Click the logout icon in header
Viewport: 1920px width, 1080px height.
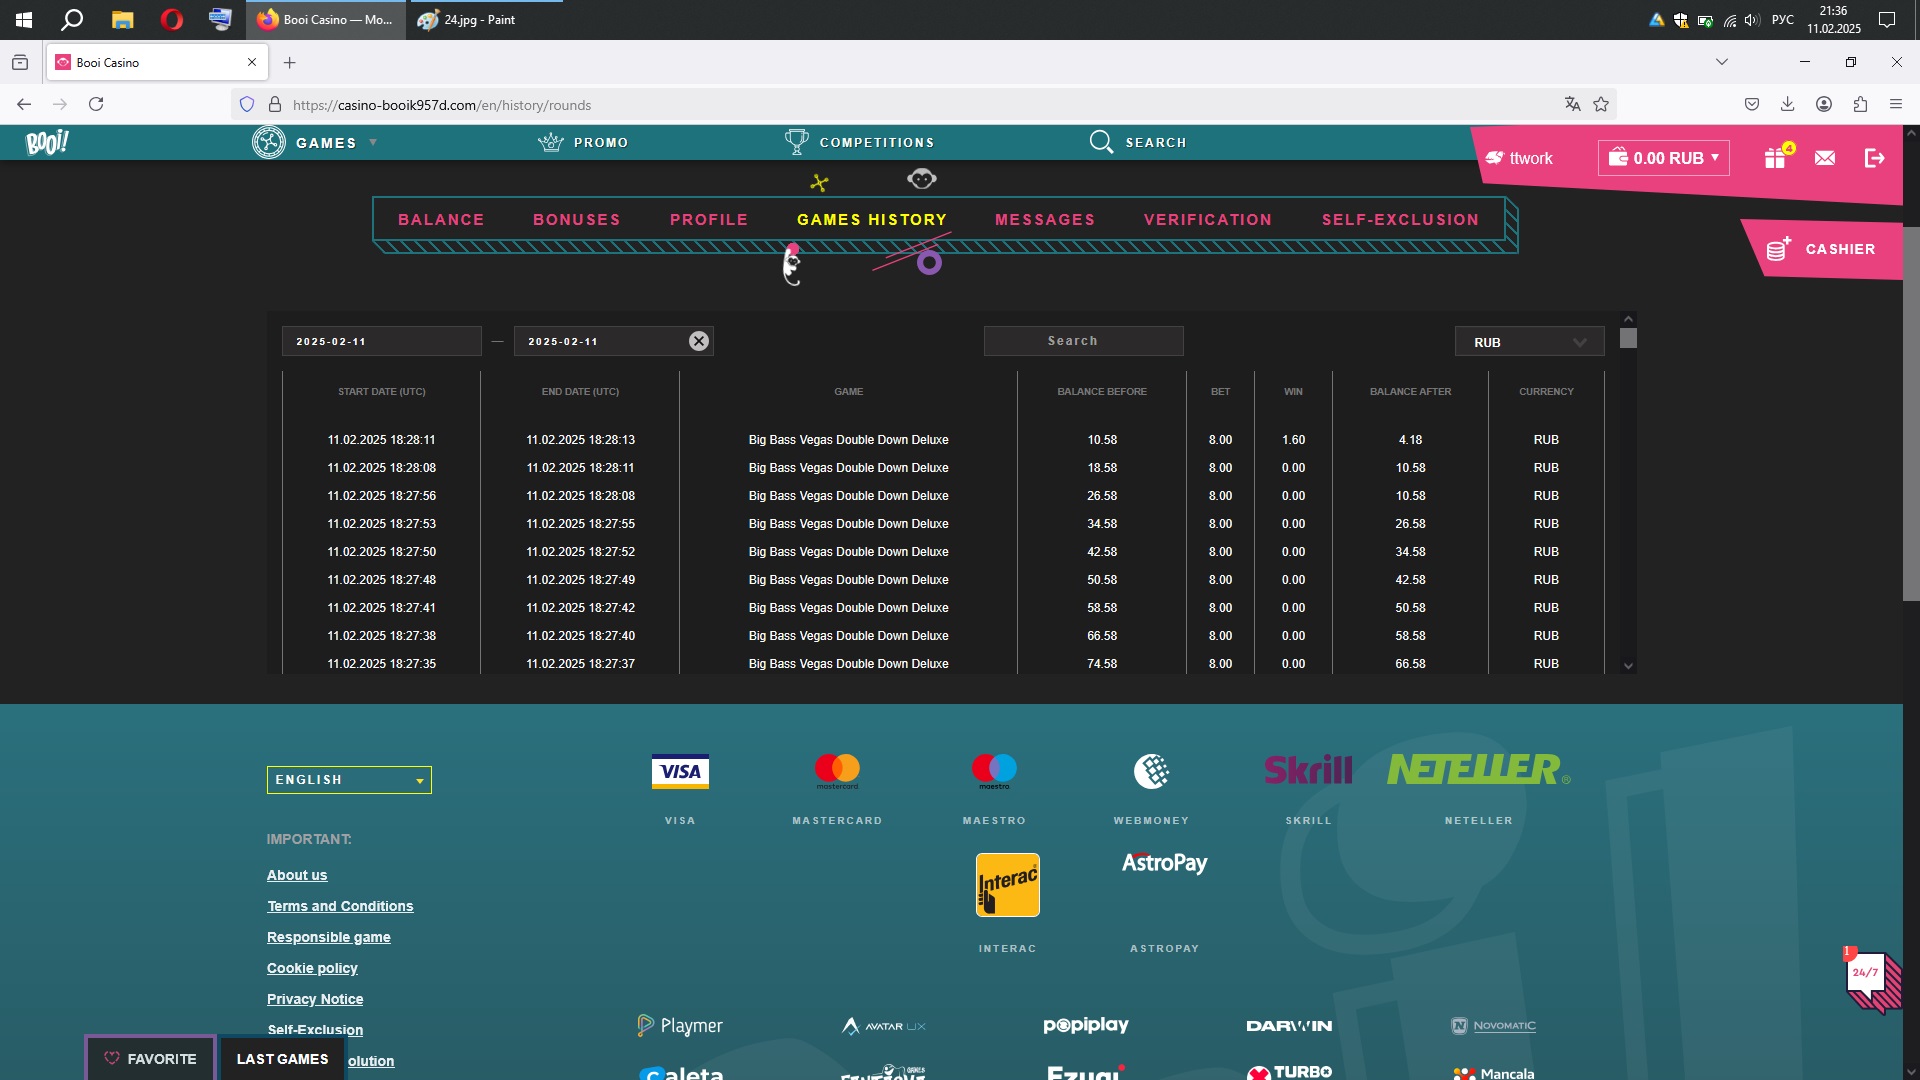(x=1875, y=158)
